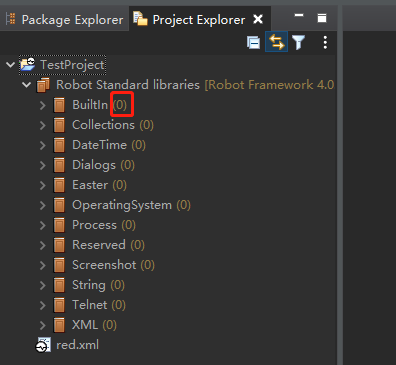
Task: Click the Robot Standard libraries icon
Action: pos(43,85)
